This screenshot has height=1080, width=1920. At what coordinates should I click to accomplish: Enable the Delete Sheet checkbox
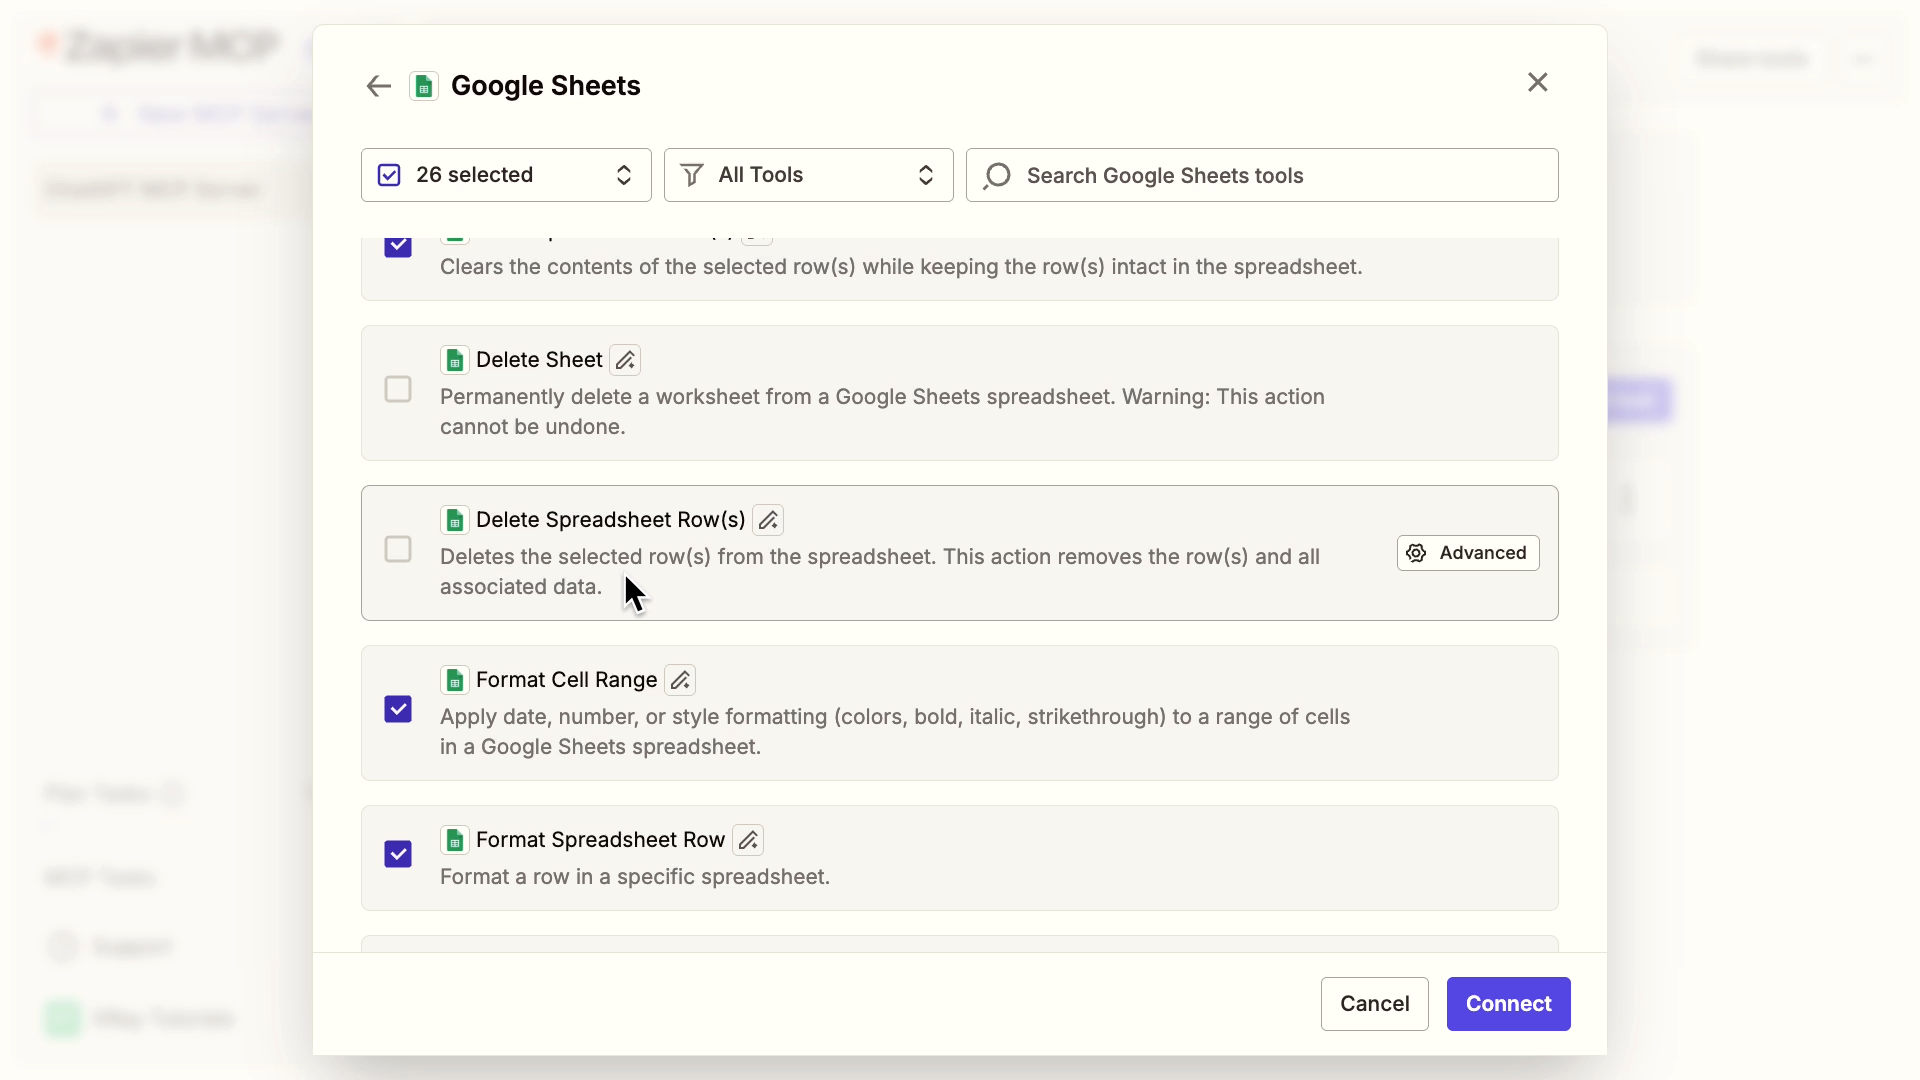[x=398, y=389]
